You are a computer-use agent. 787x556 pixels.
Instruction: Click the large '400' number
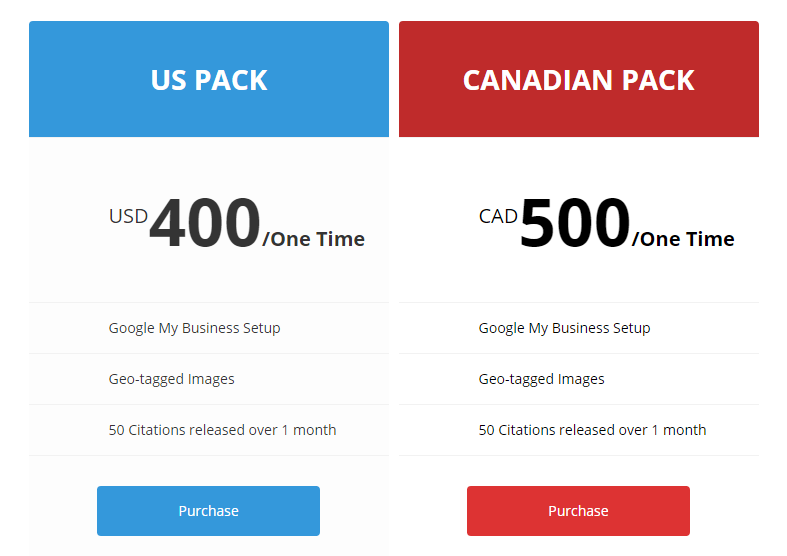pyautogui.click(x=205, y=223)
